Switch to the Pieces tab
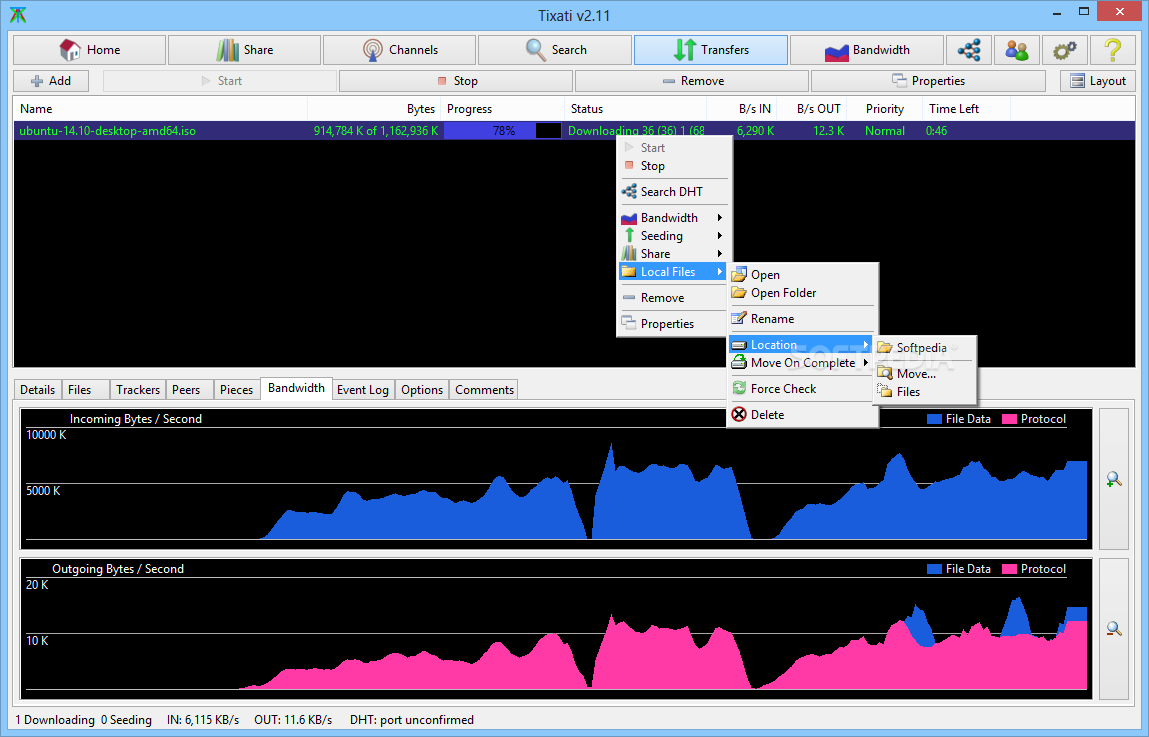 click(237, 390)
